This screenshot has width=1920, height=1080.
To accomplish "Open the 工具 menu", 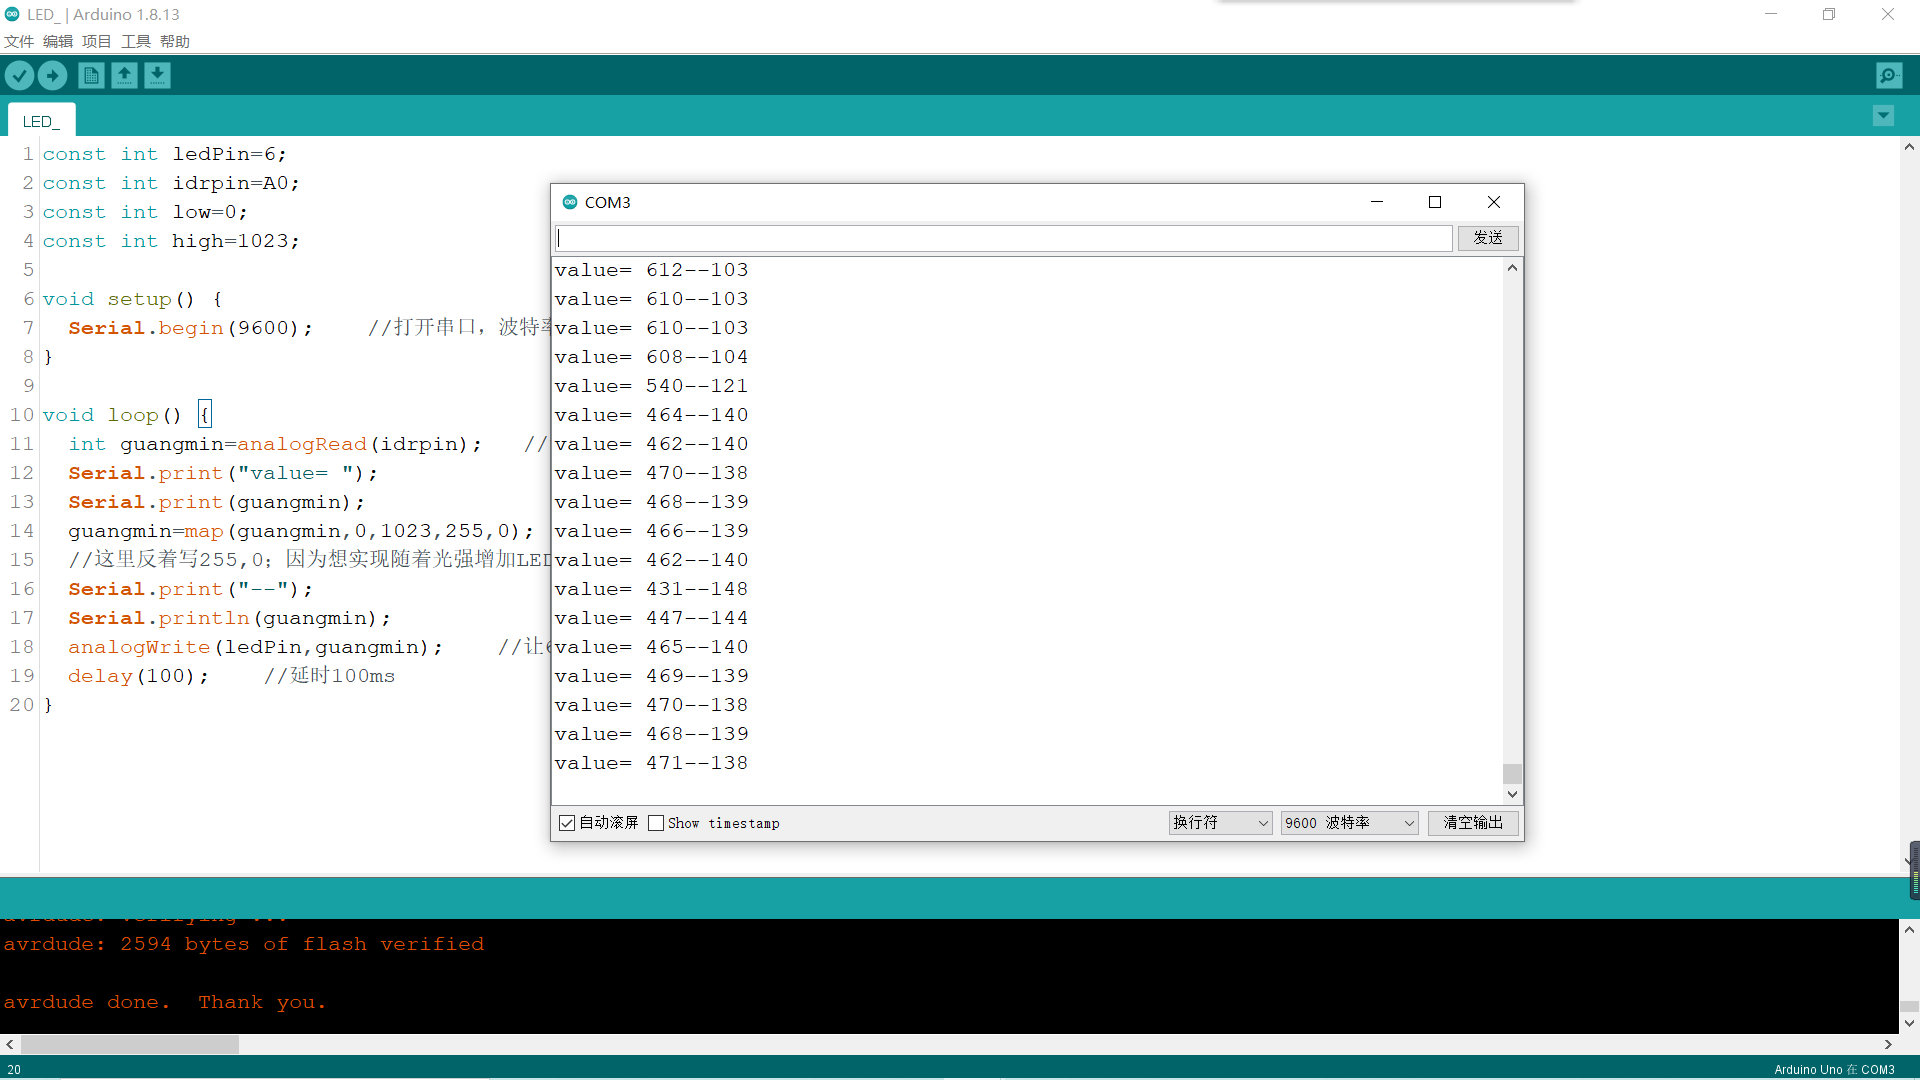I will pos(136,41).
